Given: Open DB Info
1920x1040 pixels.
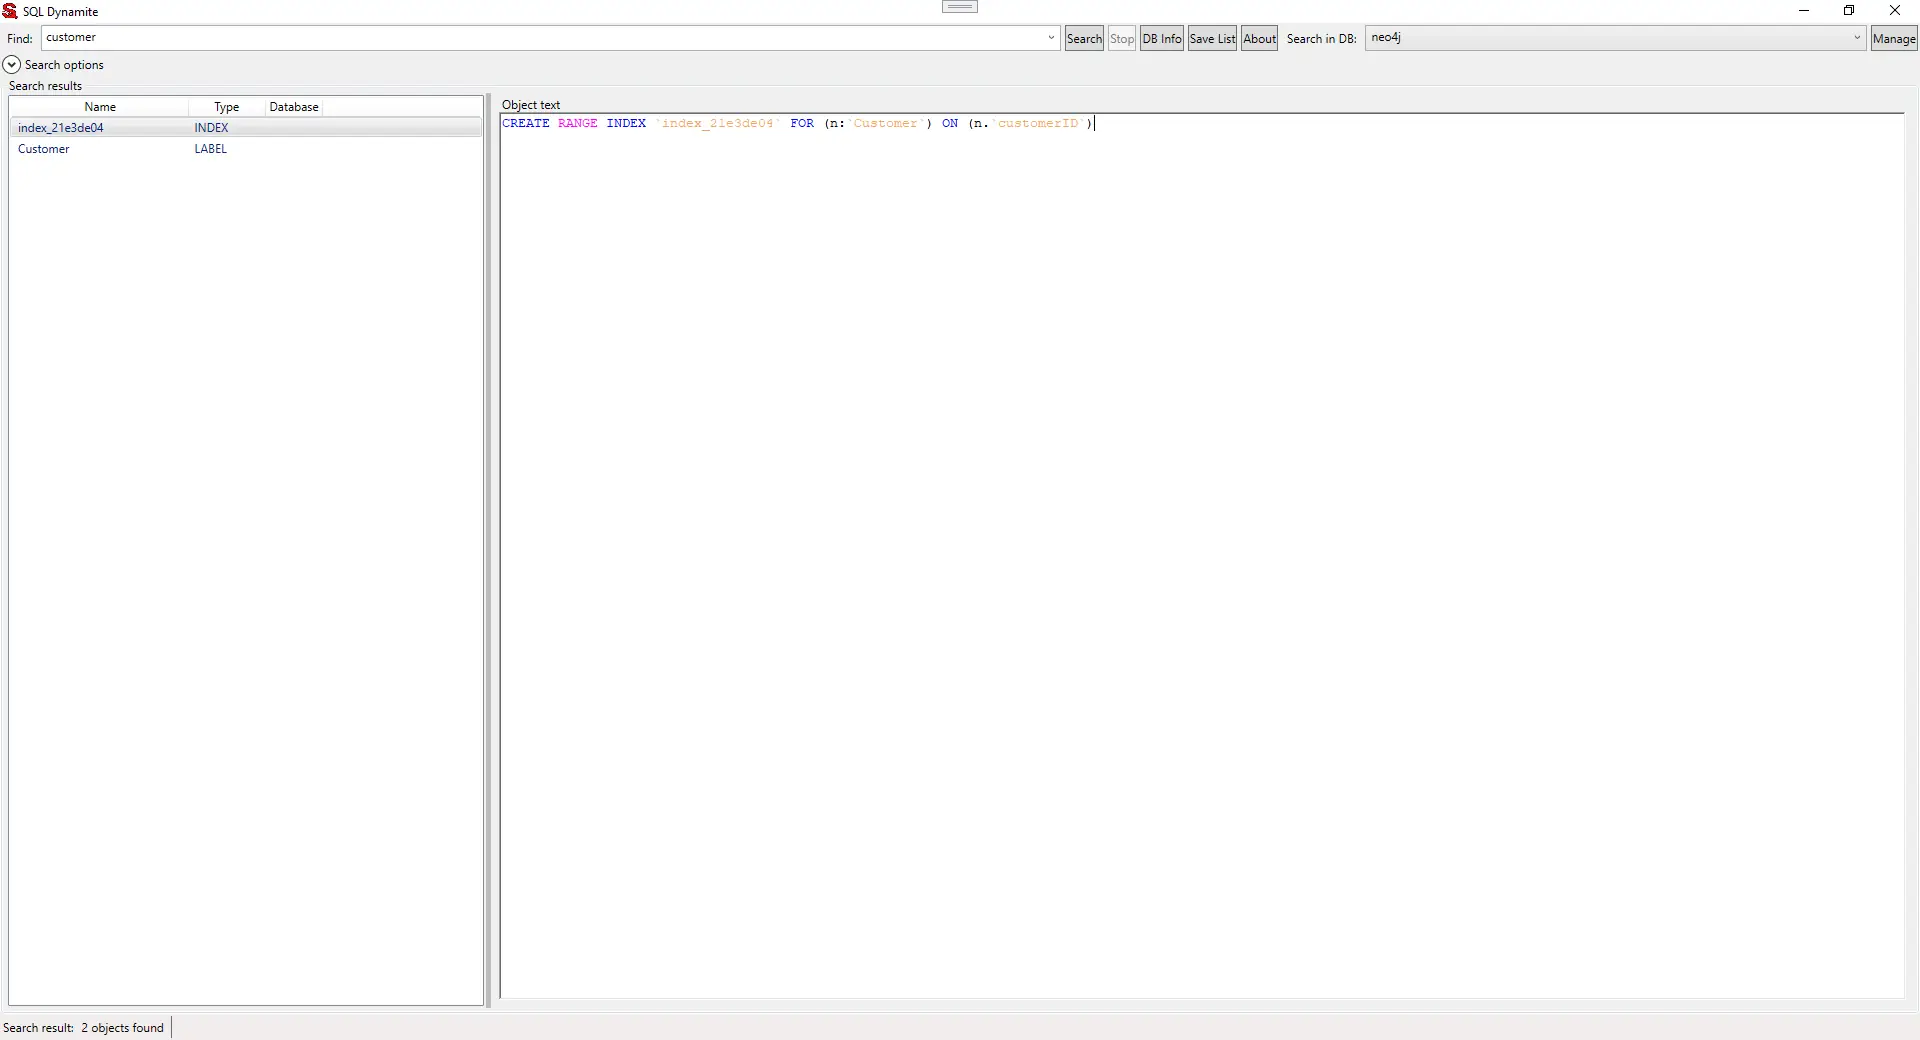Looking at the screenshot, I should [x=1162, y=39].
